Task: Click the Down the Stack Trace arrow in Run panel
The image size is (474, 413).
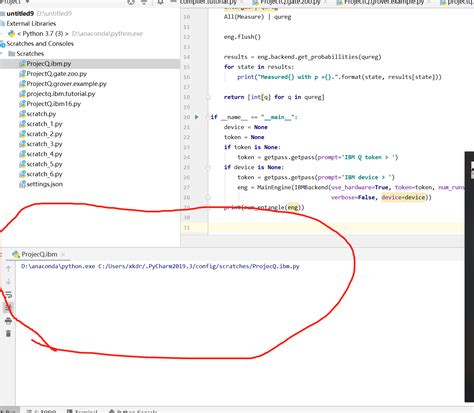Action: pyautogui.click(x=8, y=282)
